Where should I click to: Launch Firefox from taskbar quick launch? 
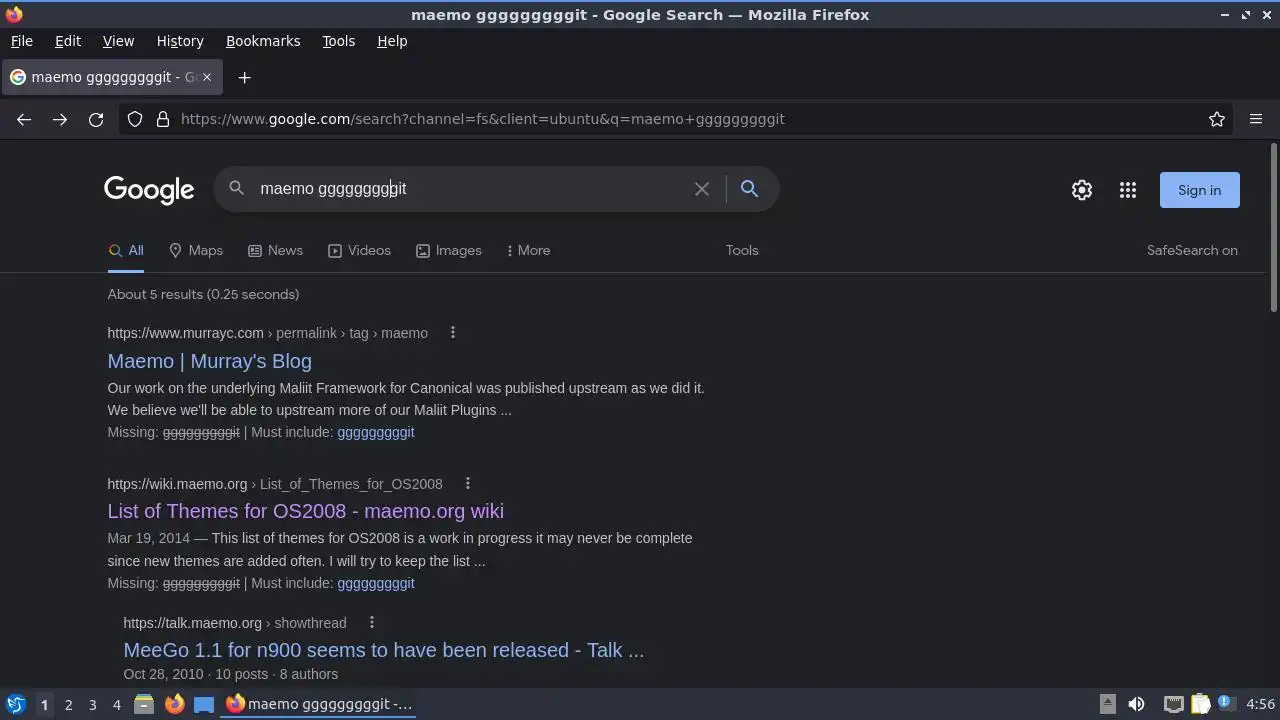[174, 704]
